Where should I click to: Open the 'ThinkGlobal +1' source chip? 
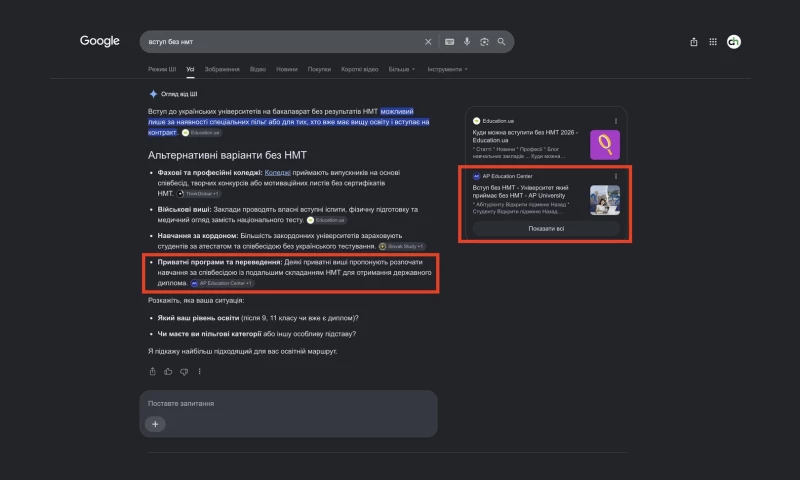coord(198,194)
